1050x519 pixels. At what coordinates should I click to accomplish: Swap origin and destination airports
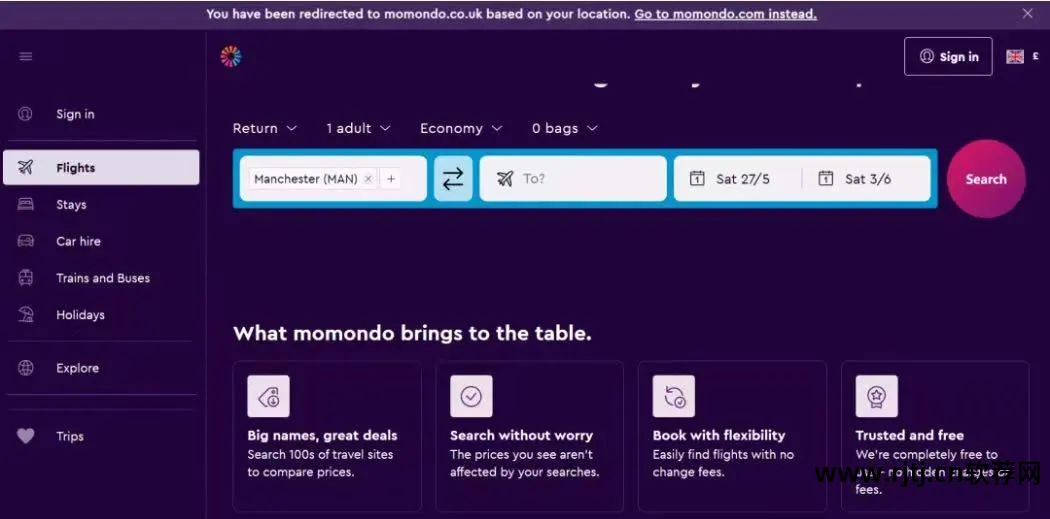click(x=453, y=179)
